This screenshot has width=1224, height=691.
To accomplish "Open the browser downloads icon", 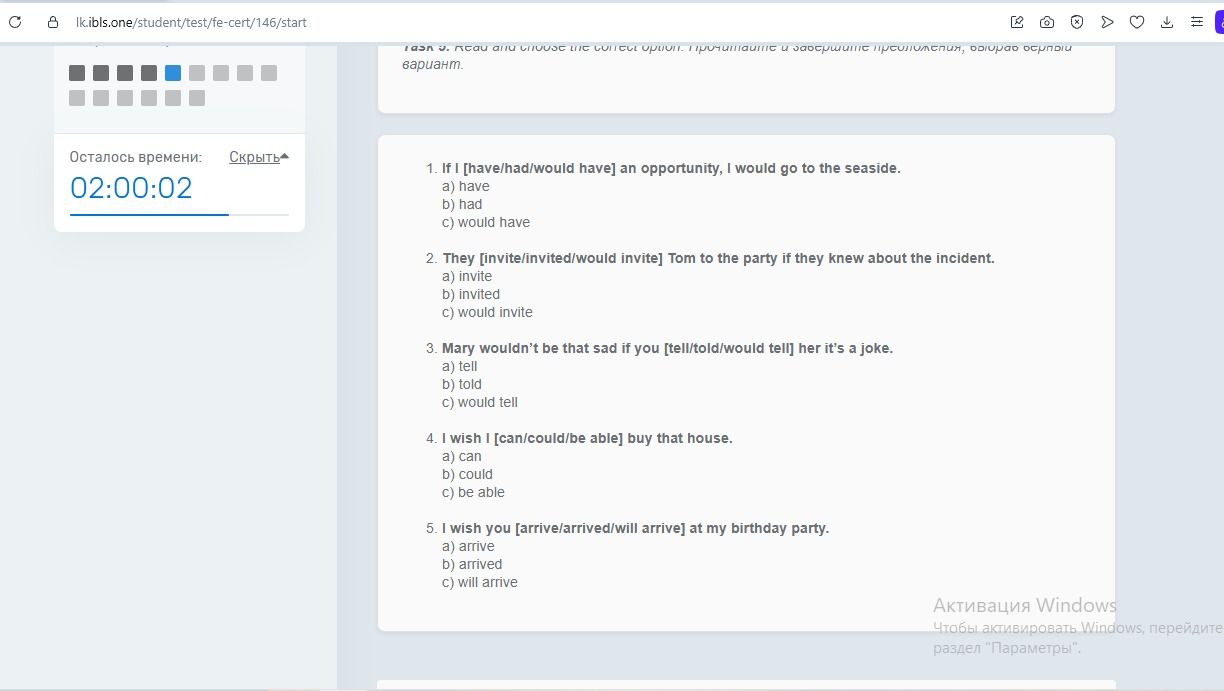I will click(x=1167, y=22).
